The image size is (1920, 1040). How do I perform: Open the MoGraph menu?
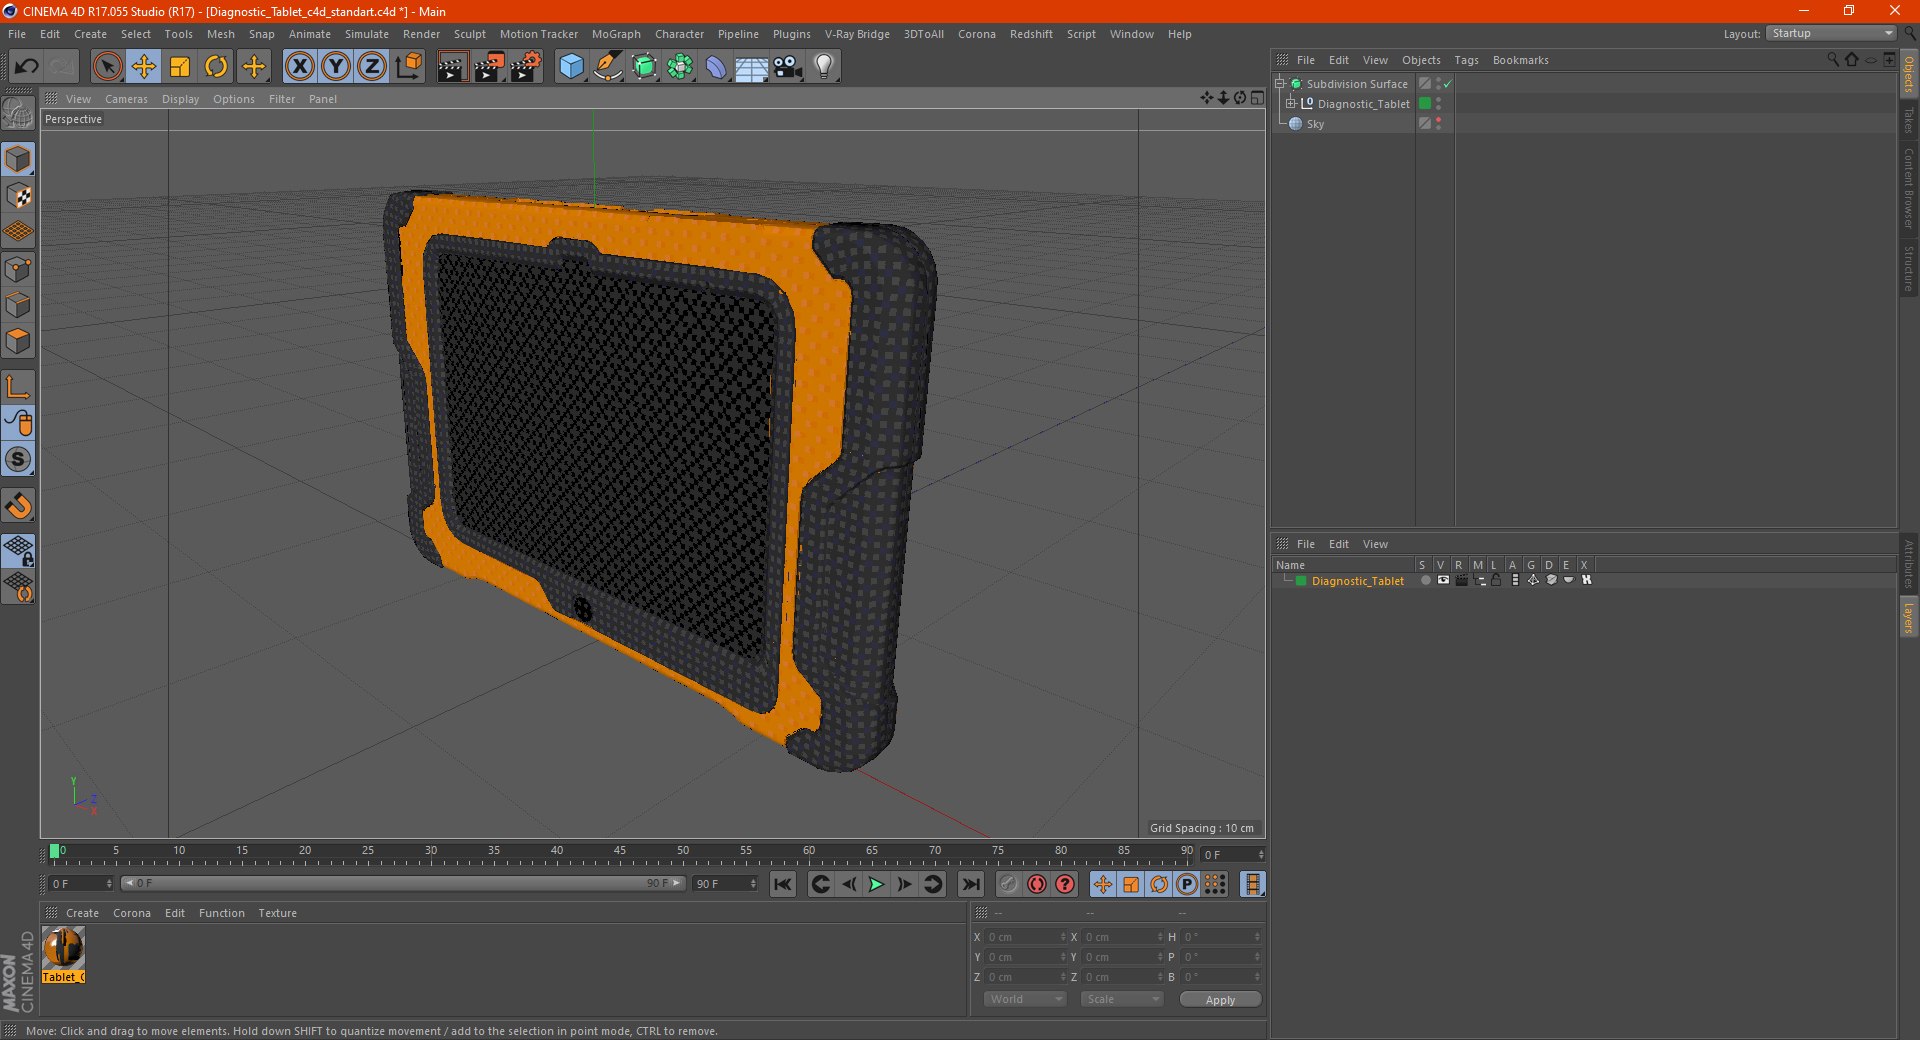(x=616, y=34)
